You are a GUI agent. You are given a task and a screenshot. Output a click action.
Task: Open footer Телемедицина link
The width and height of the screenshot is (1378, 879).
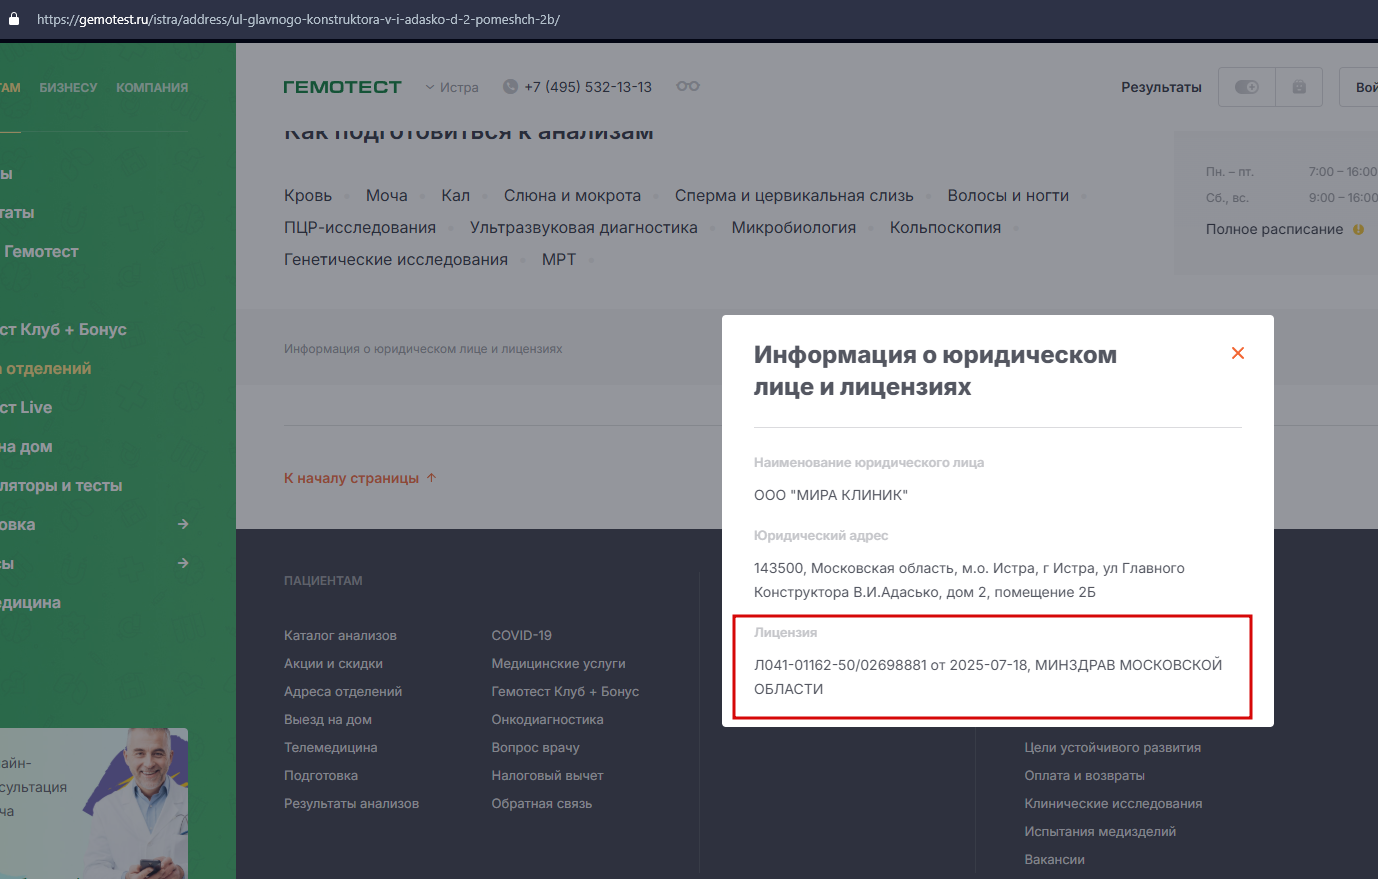(330, 747)
